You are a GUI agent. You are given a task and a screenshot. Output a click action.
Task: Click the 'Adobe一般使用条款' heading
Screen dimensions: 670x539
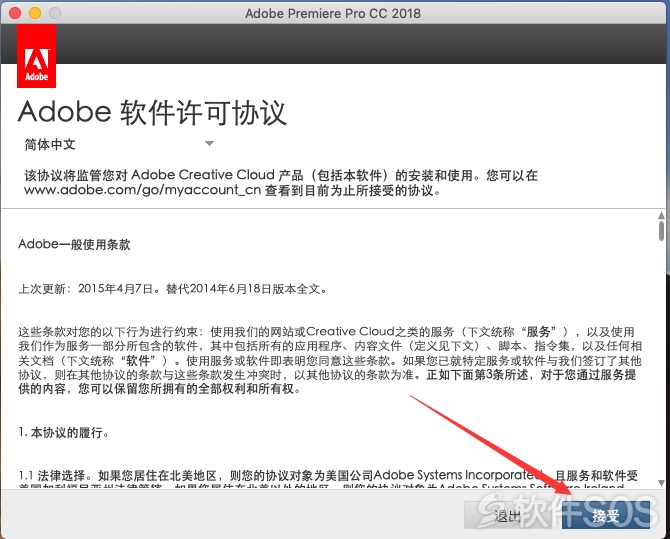[x=74, y=244]
